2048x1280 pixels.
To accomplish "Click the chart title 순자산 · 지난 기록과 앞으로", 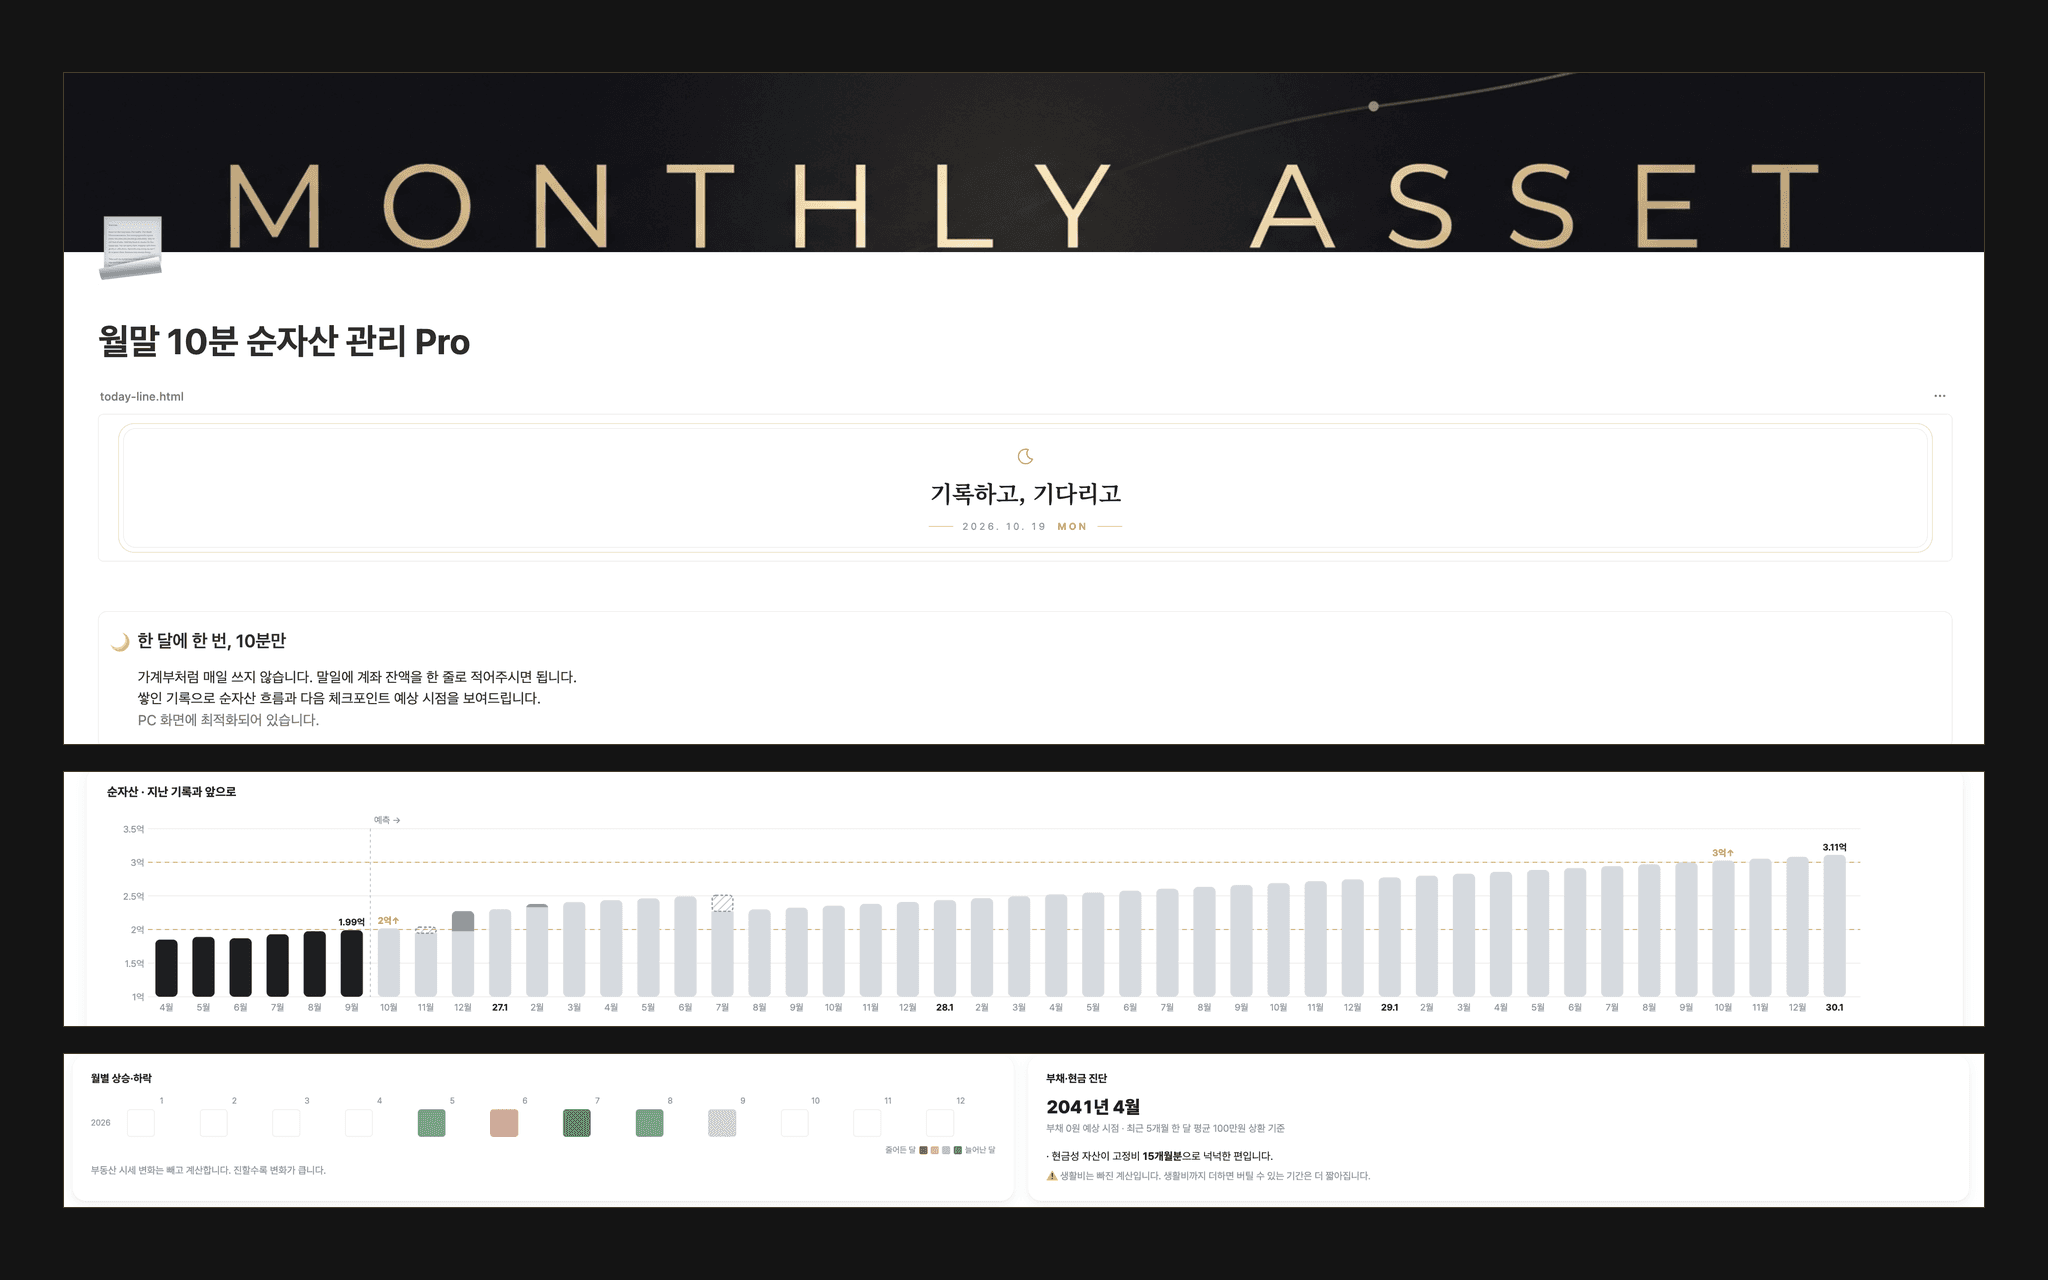I will (171, 792).
